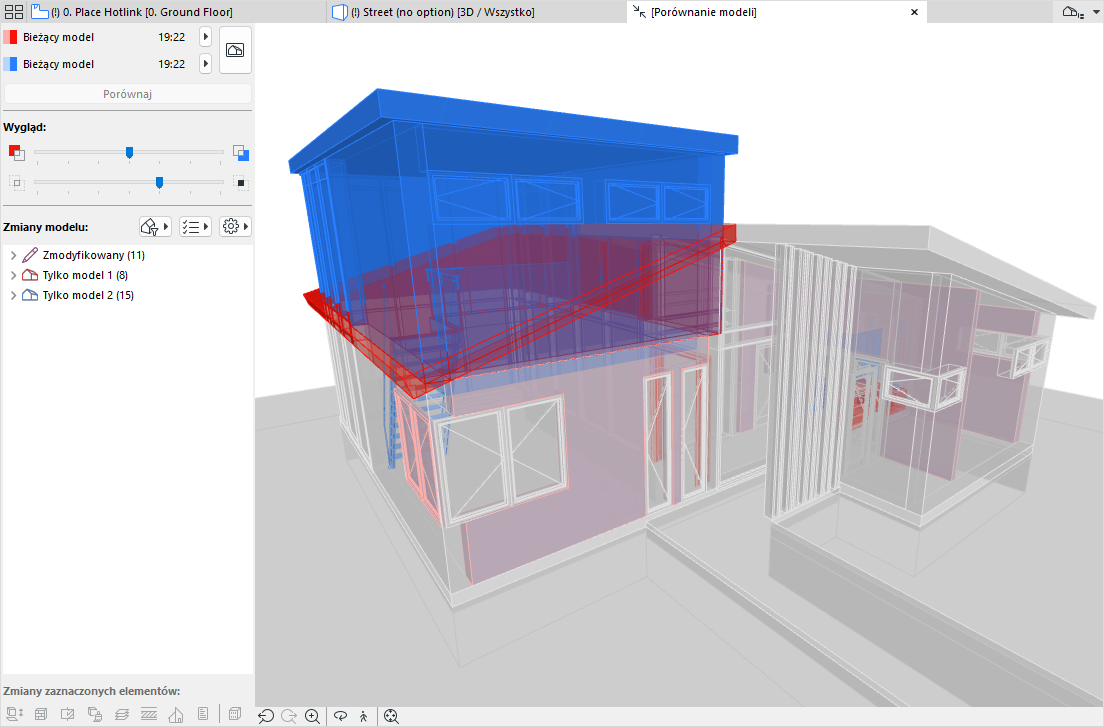Open the checklist options dropdown in Zmiany modelu
Viewport: 1104px width, 727px height.
pyautogui.click(x=195, y=227)
